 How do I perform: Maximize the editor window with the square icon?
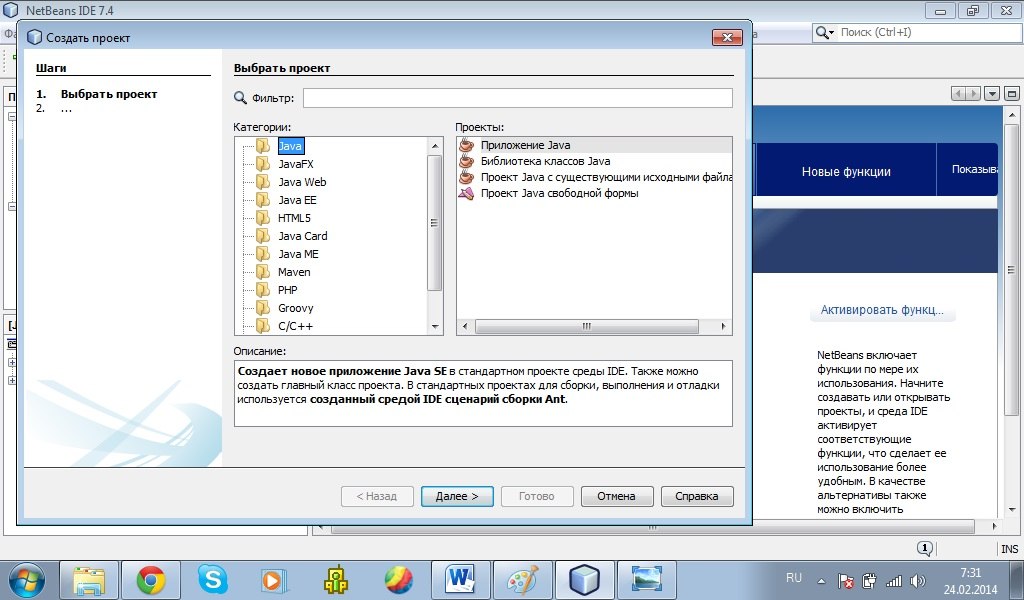(x=1012, y=94)
